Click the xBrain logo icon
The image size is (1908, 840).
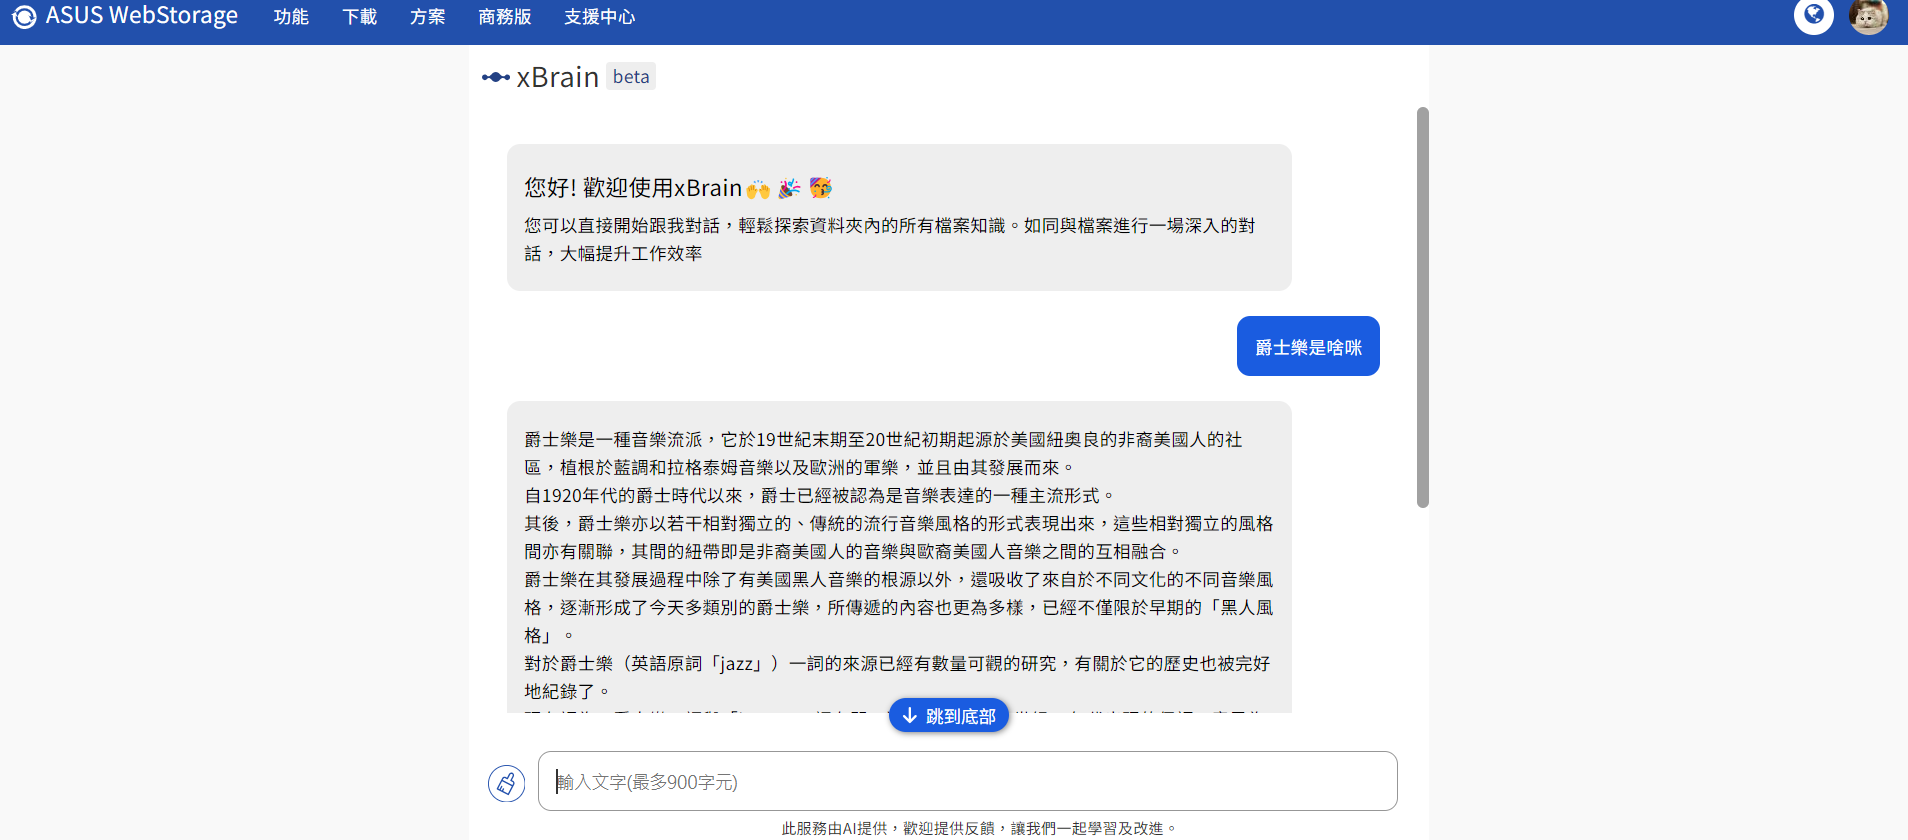496,77
